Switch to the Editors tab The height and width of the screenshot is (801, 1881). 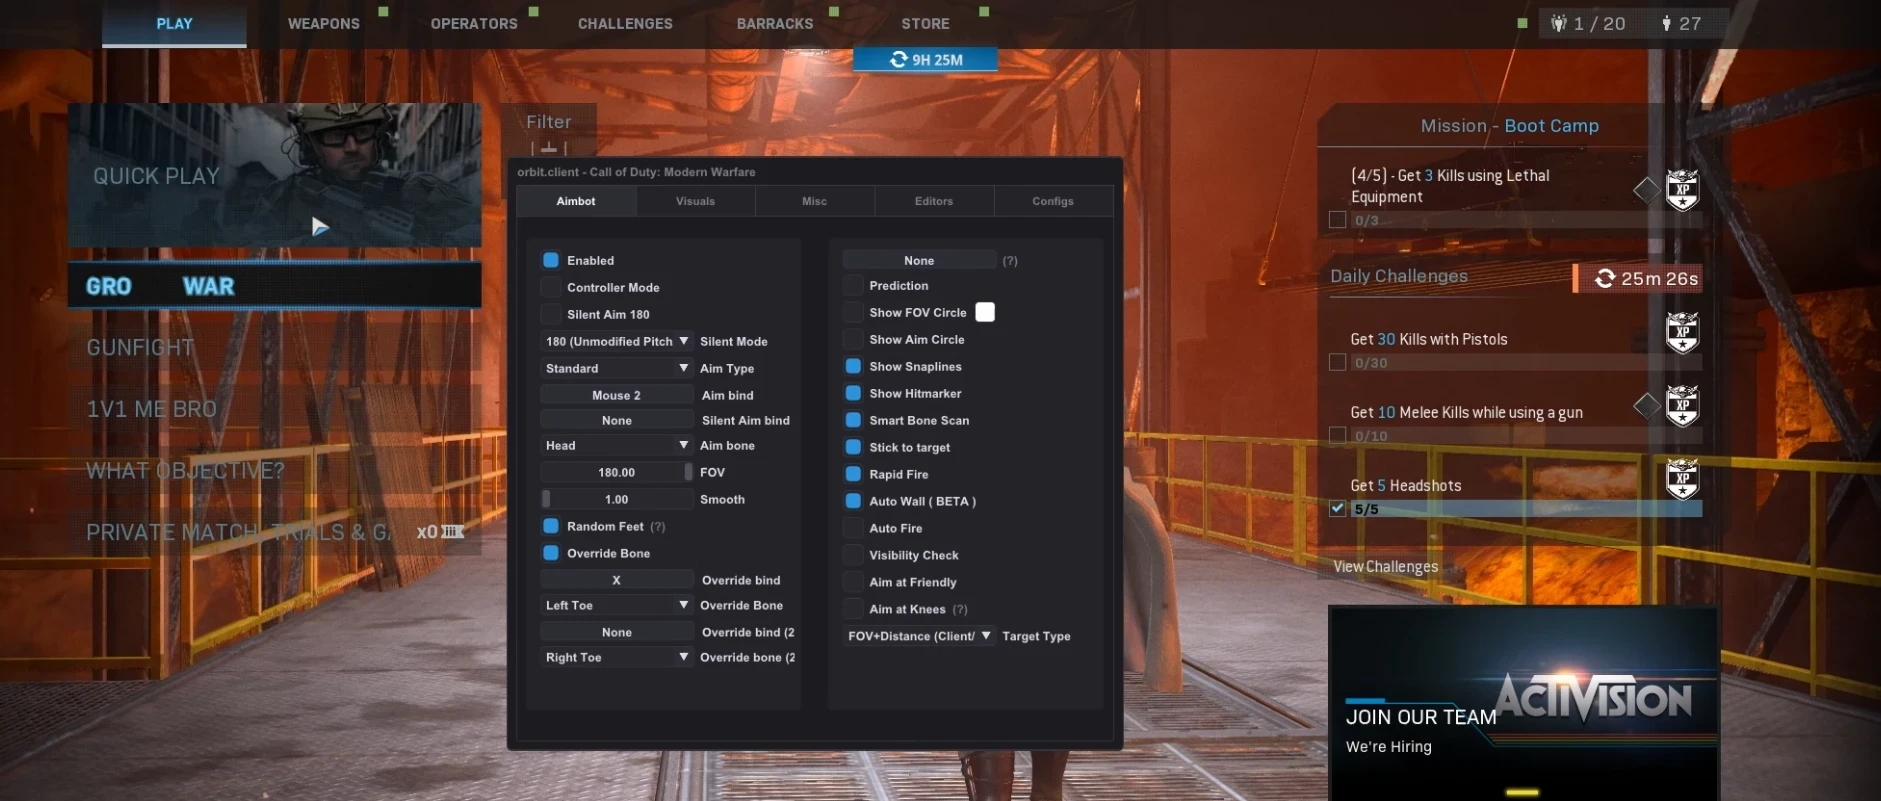(x=934, y=201)
